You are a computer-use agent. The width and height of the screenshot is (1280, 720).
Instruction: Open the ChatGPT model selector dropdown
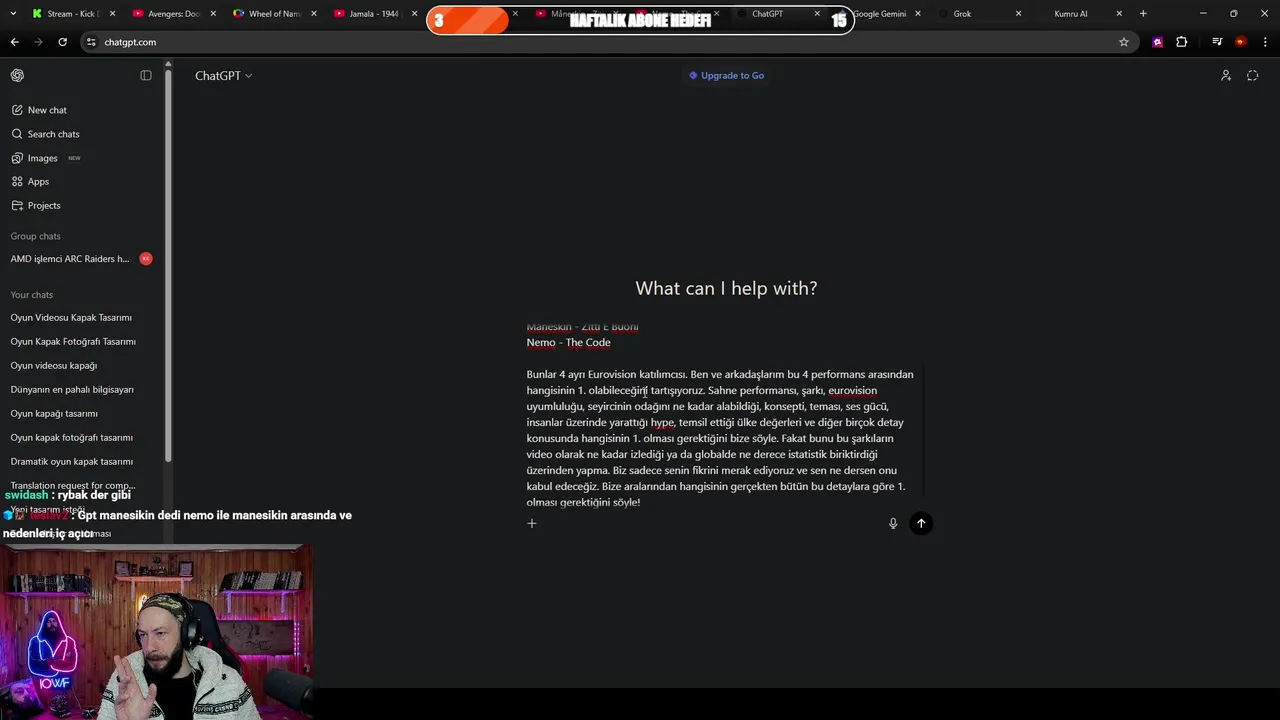(x=223, y=76)
